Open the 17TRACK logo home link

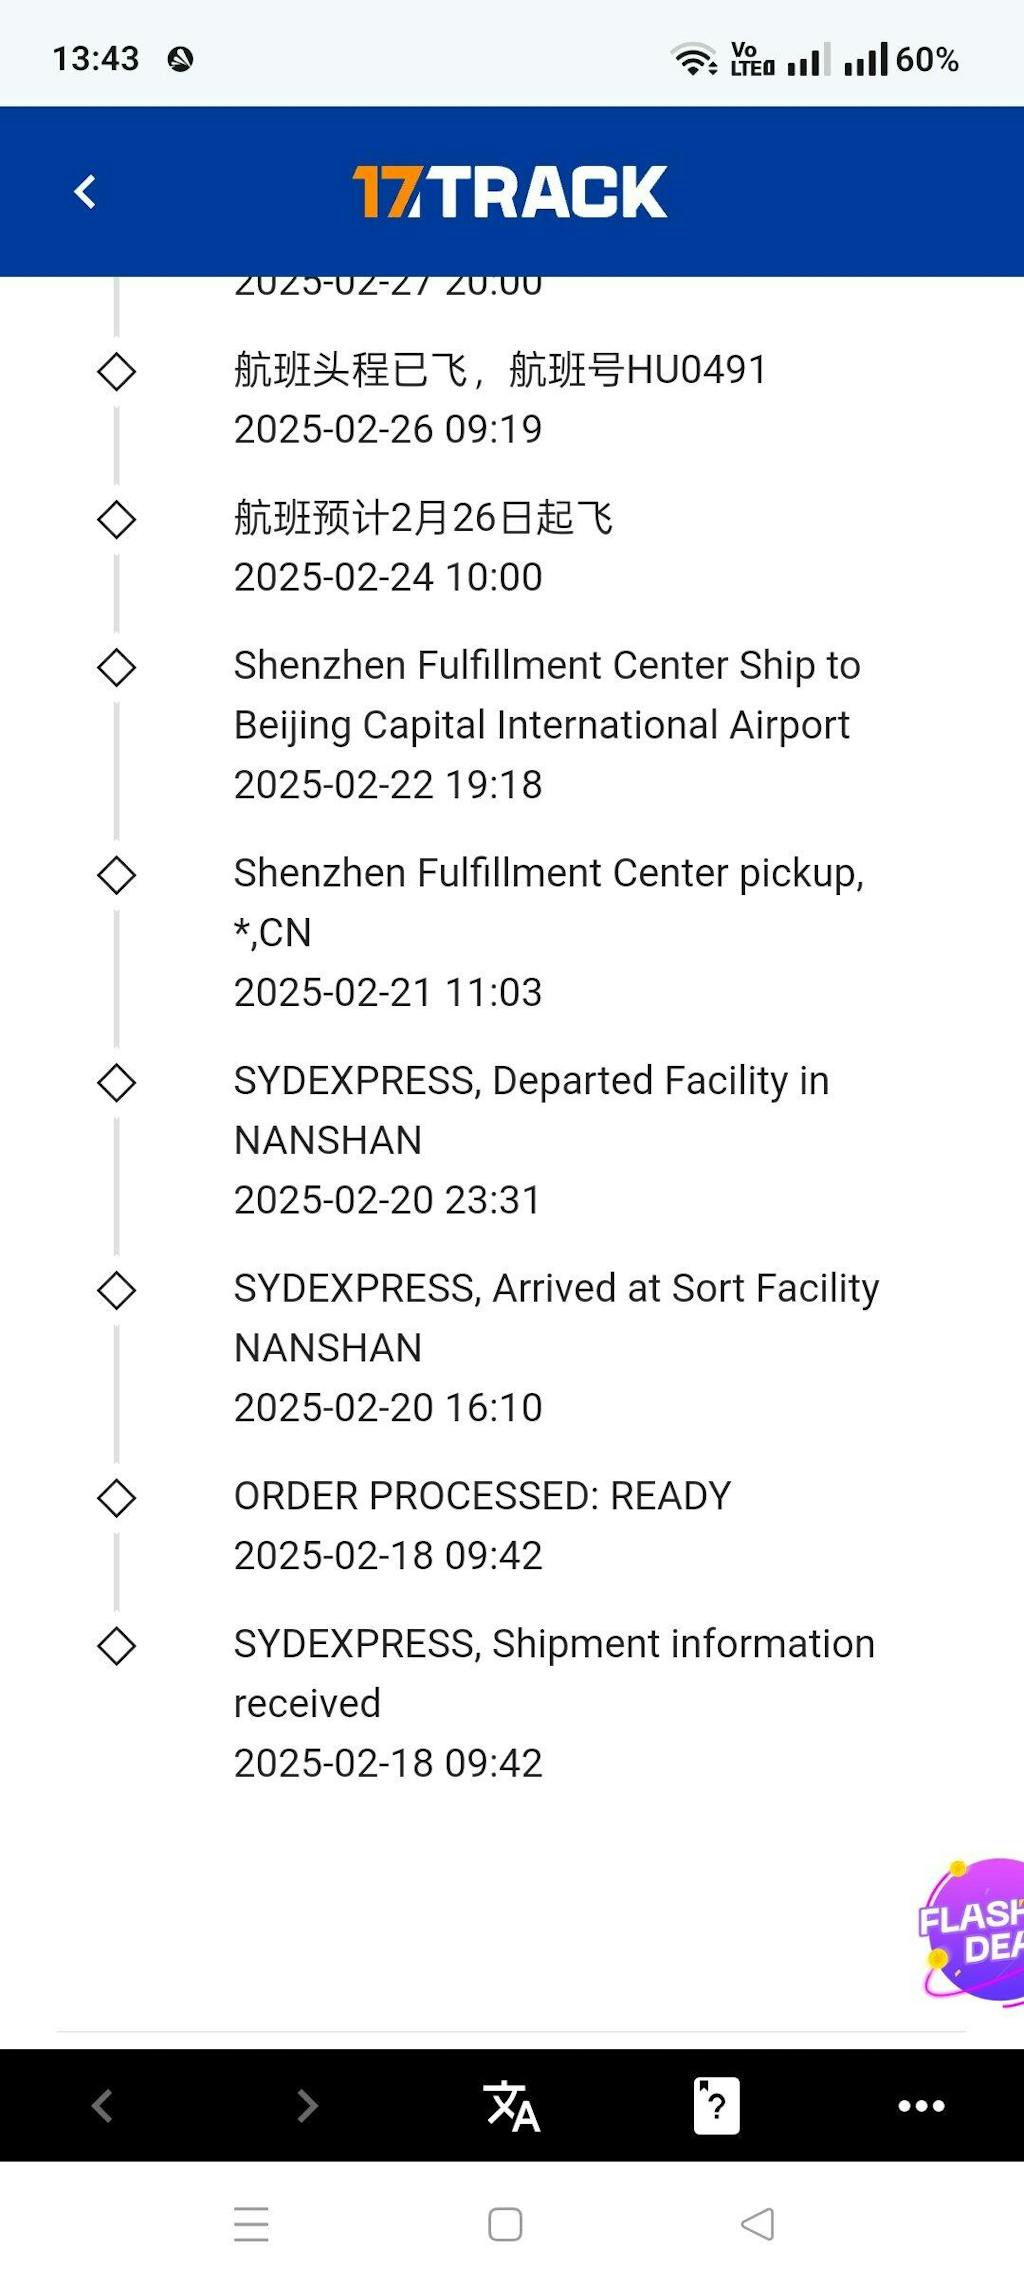coord(510,192)
